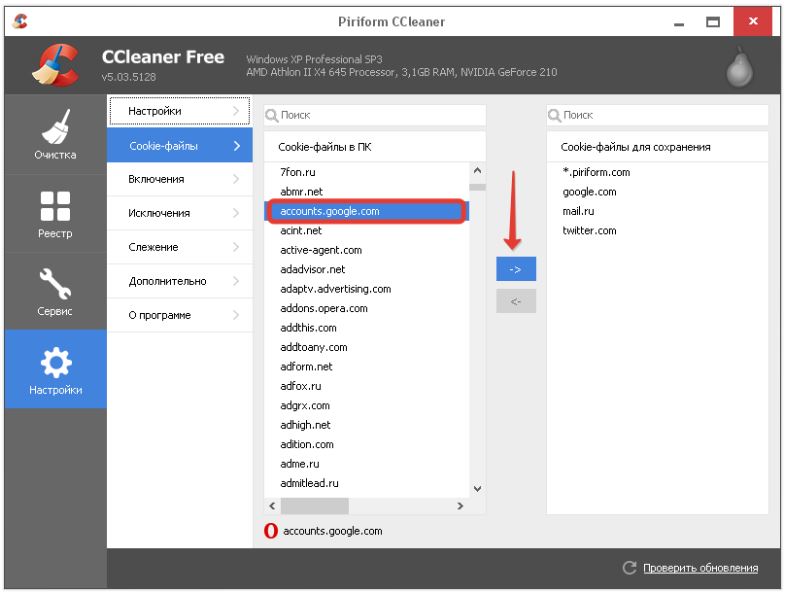
Task: Click the <- remove from keep list button
Action: coord(516,301)
